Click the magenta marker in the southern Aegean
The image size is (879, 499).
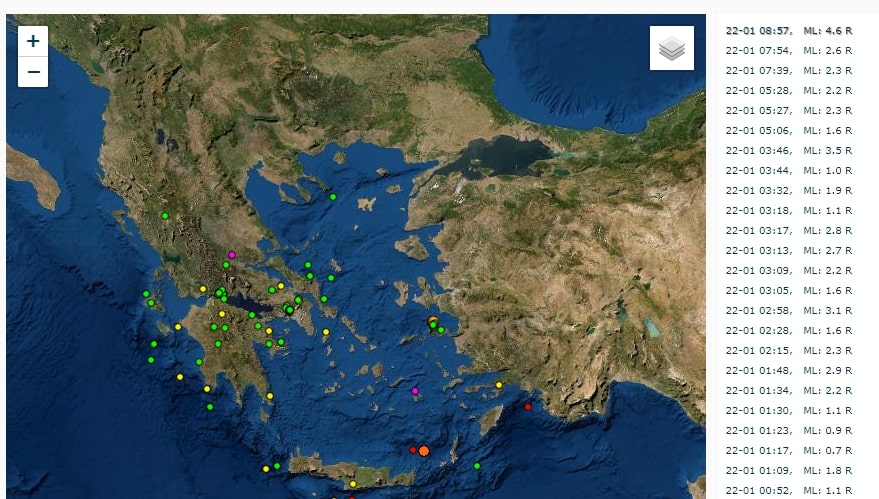click(x=415, y=391)
